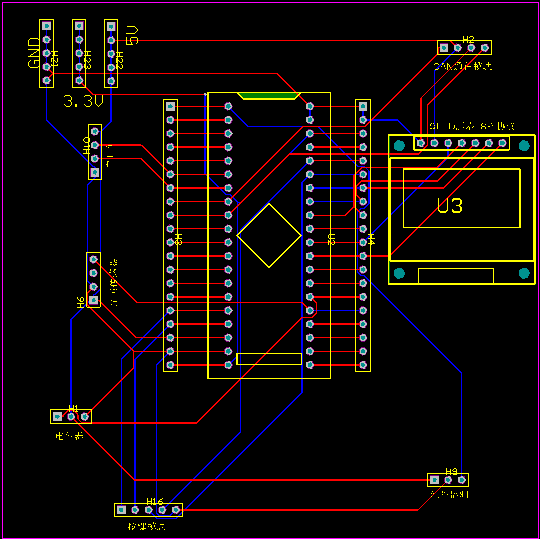
Task: Select the H4 designator label
Action: click(x=371, y=239)
